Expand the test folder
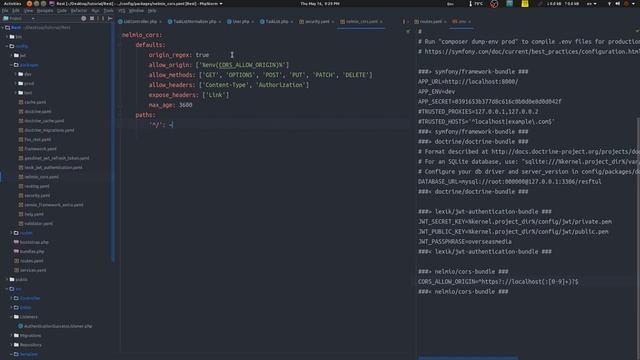The image size is (640, 360). click(x=16, y=93)
